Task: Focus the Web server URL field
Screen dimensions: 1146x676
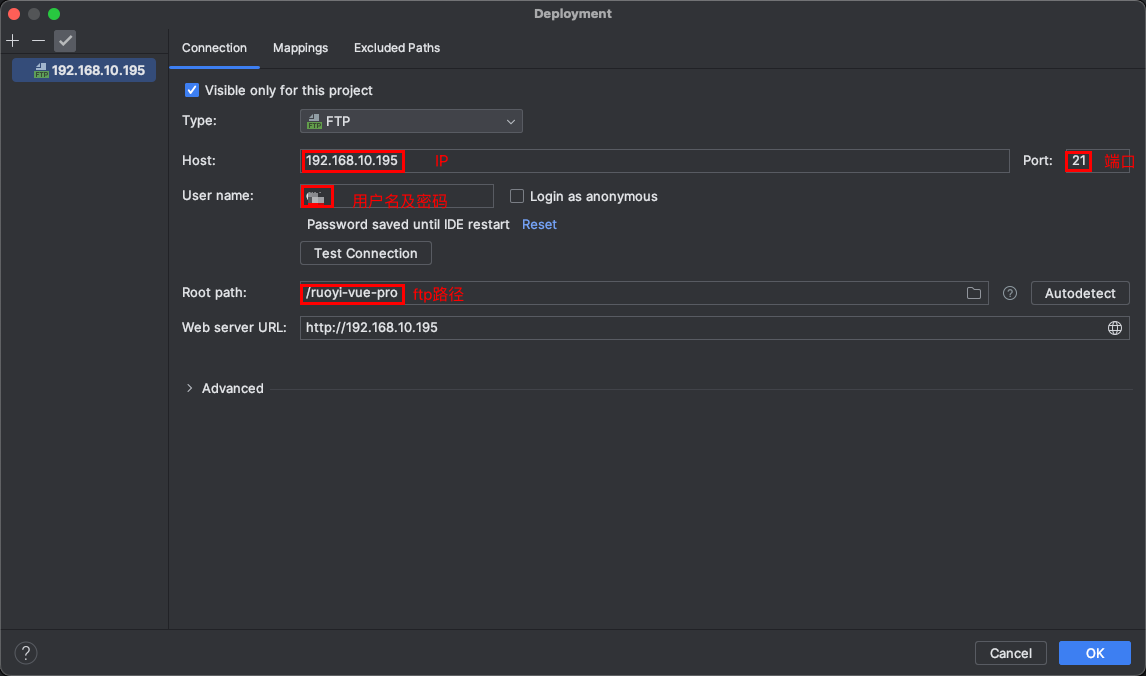Action: click(714, 328)
